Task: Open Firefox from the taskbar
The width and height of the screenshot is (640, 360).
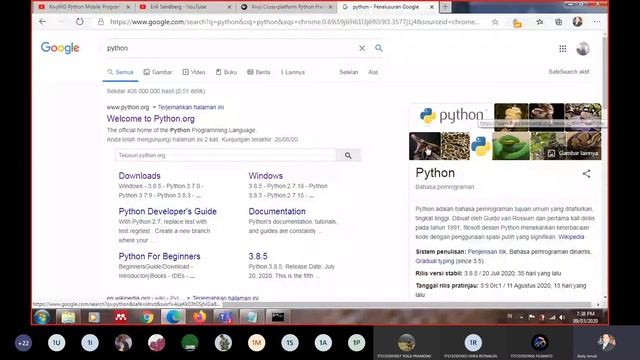Action: coord(200,317)
